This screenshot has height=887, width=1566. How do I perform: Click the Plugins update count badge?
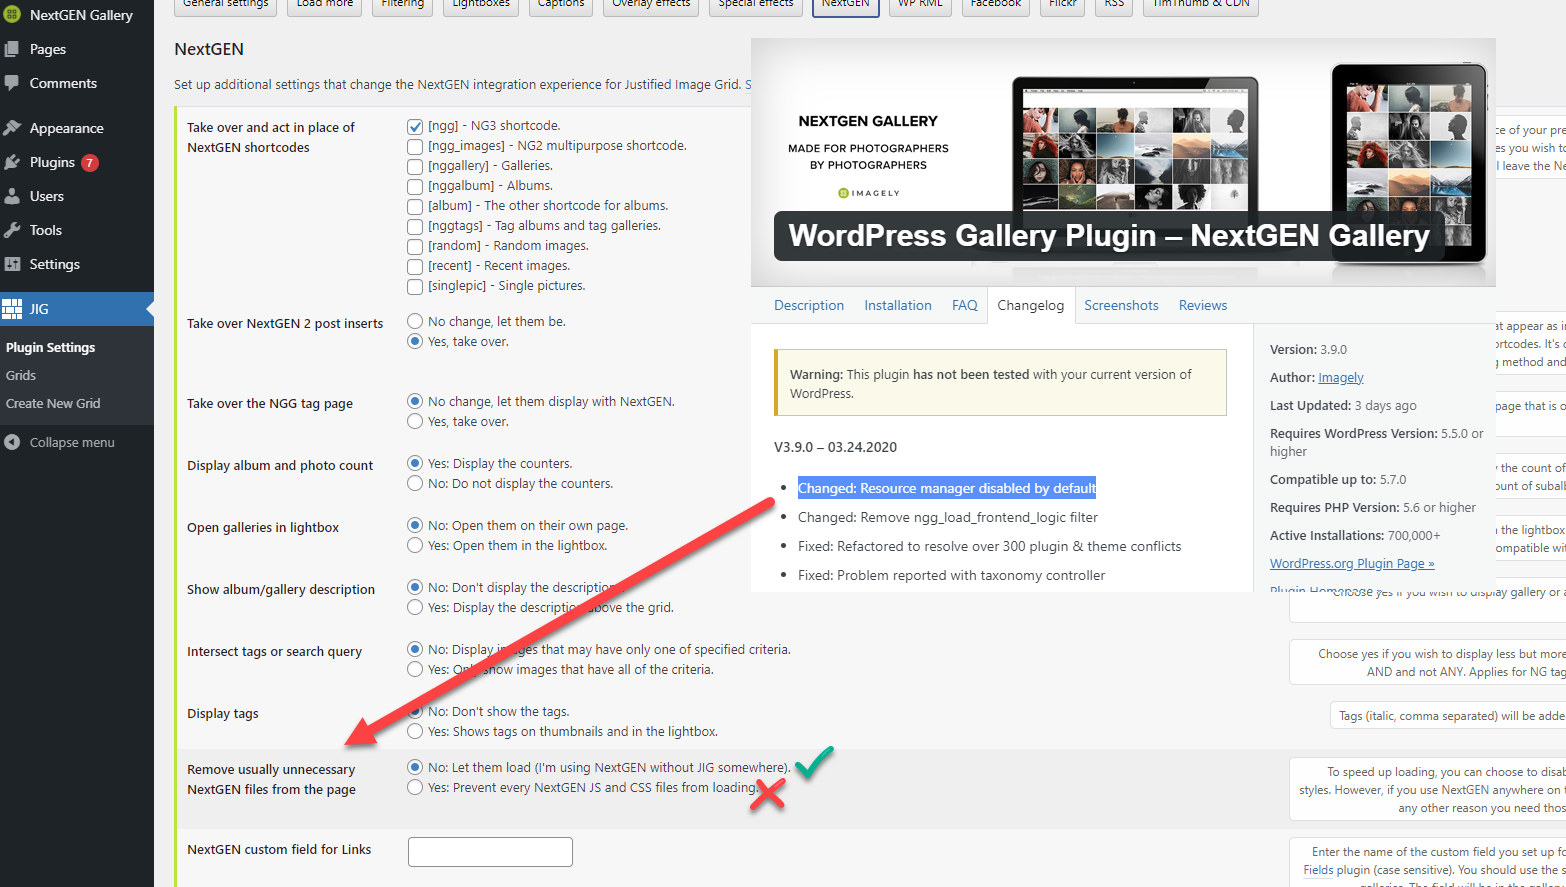90,163
